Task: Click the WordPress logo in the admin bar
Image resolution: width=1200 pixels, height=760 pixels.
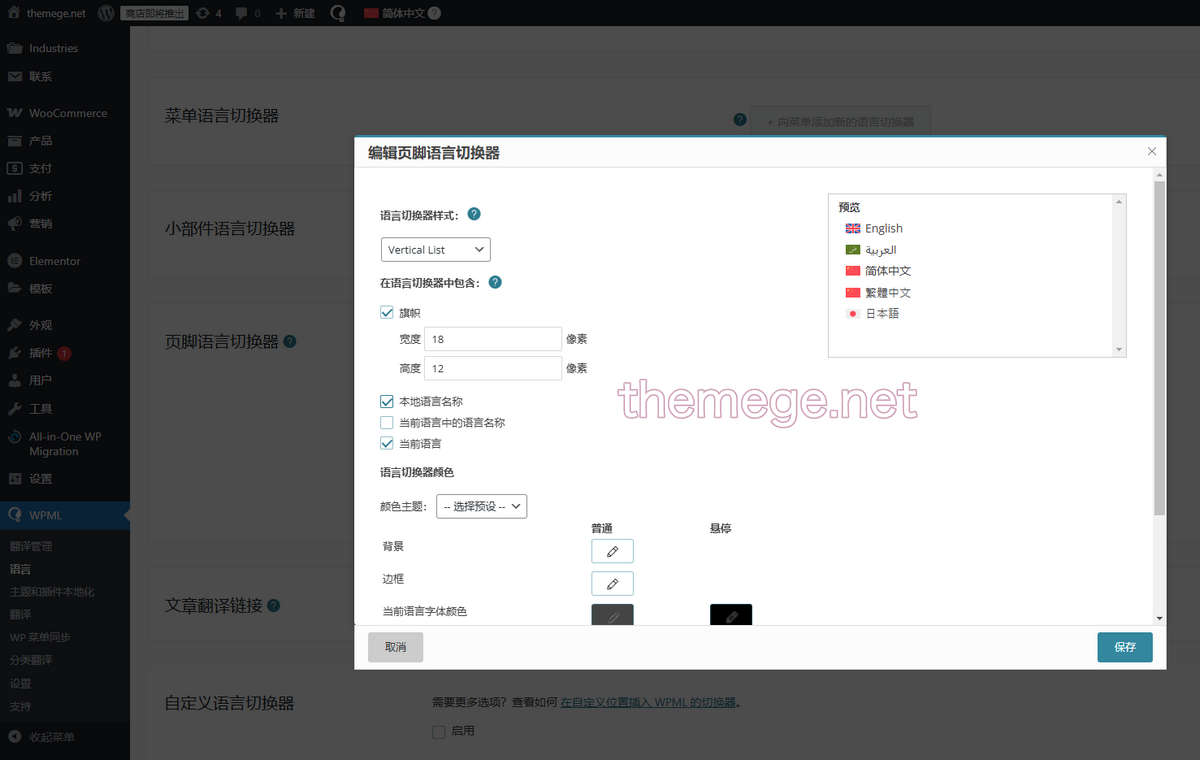Action: (x=106, y=13)
